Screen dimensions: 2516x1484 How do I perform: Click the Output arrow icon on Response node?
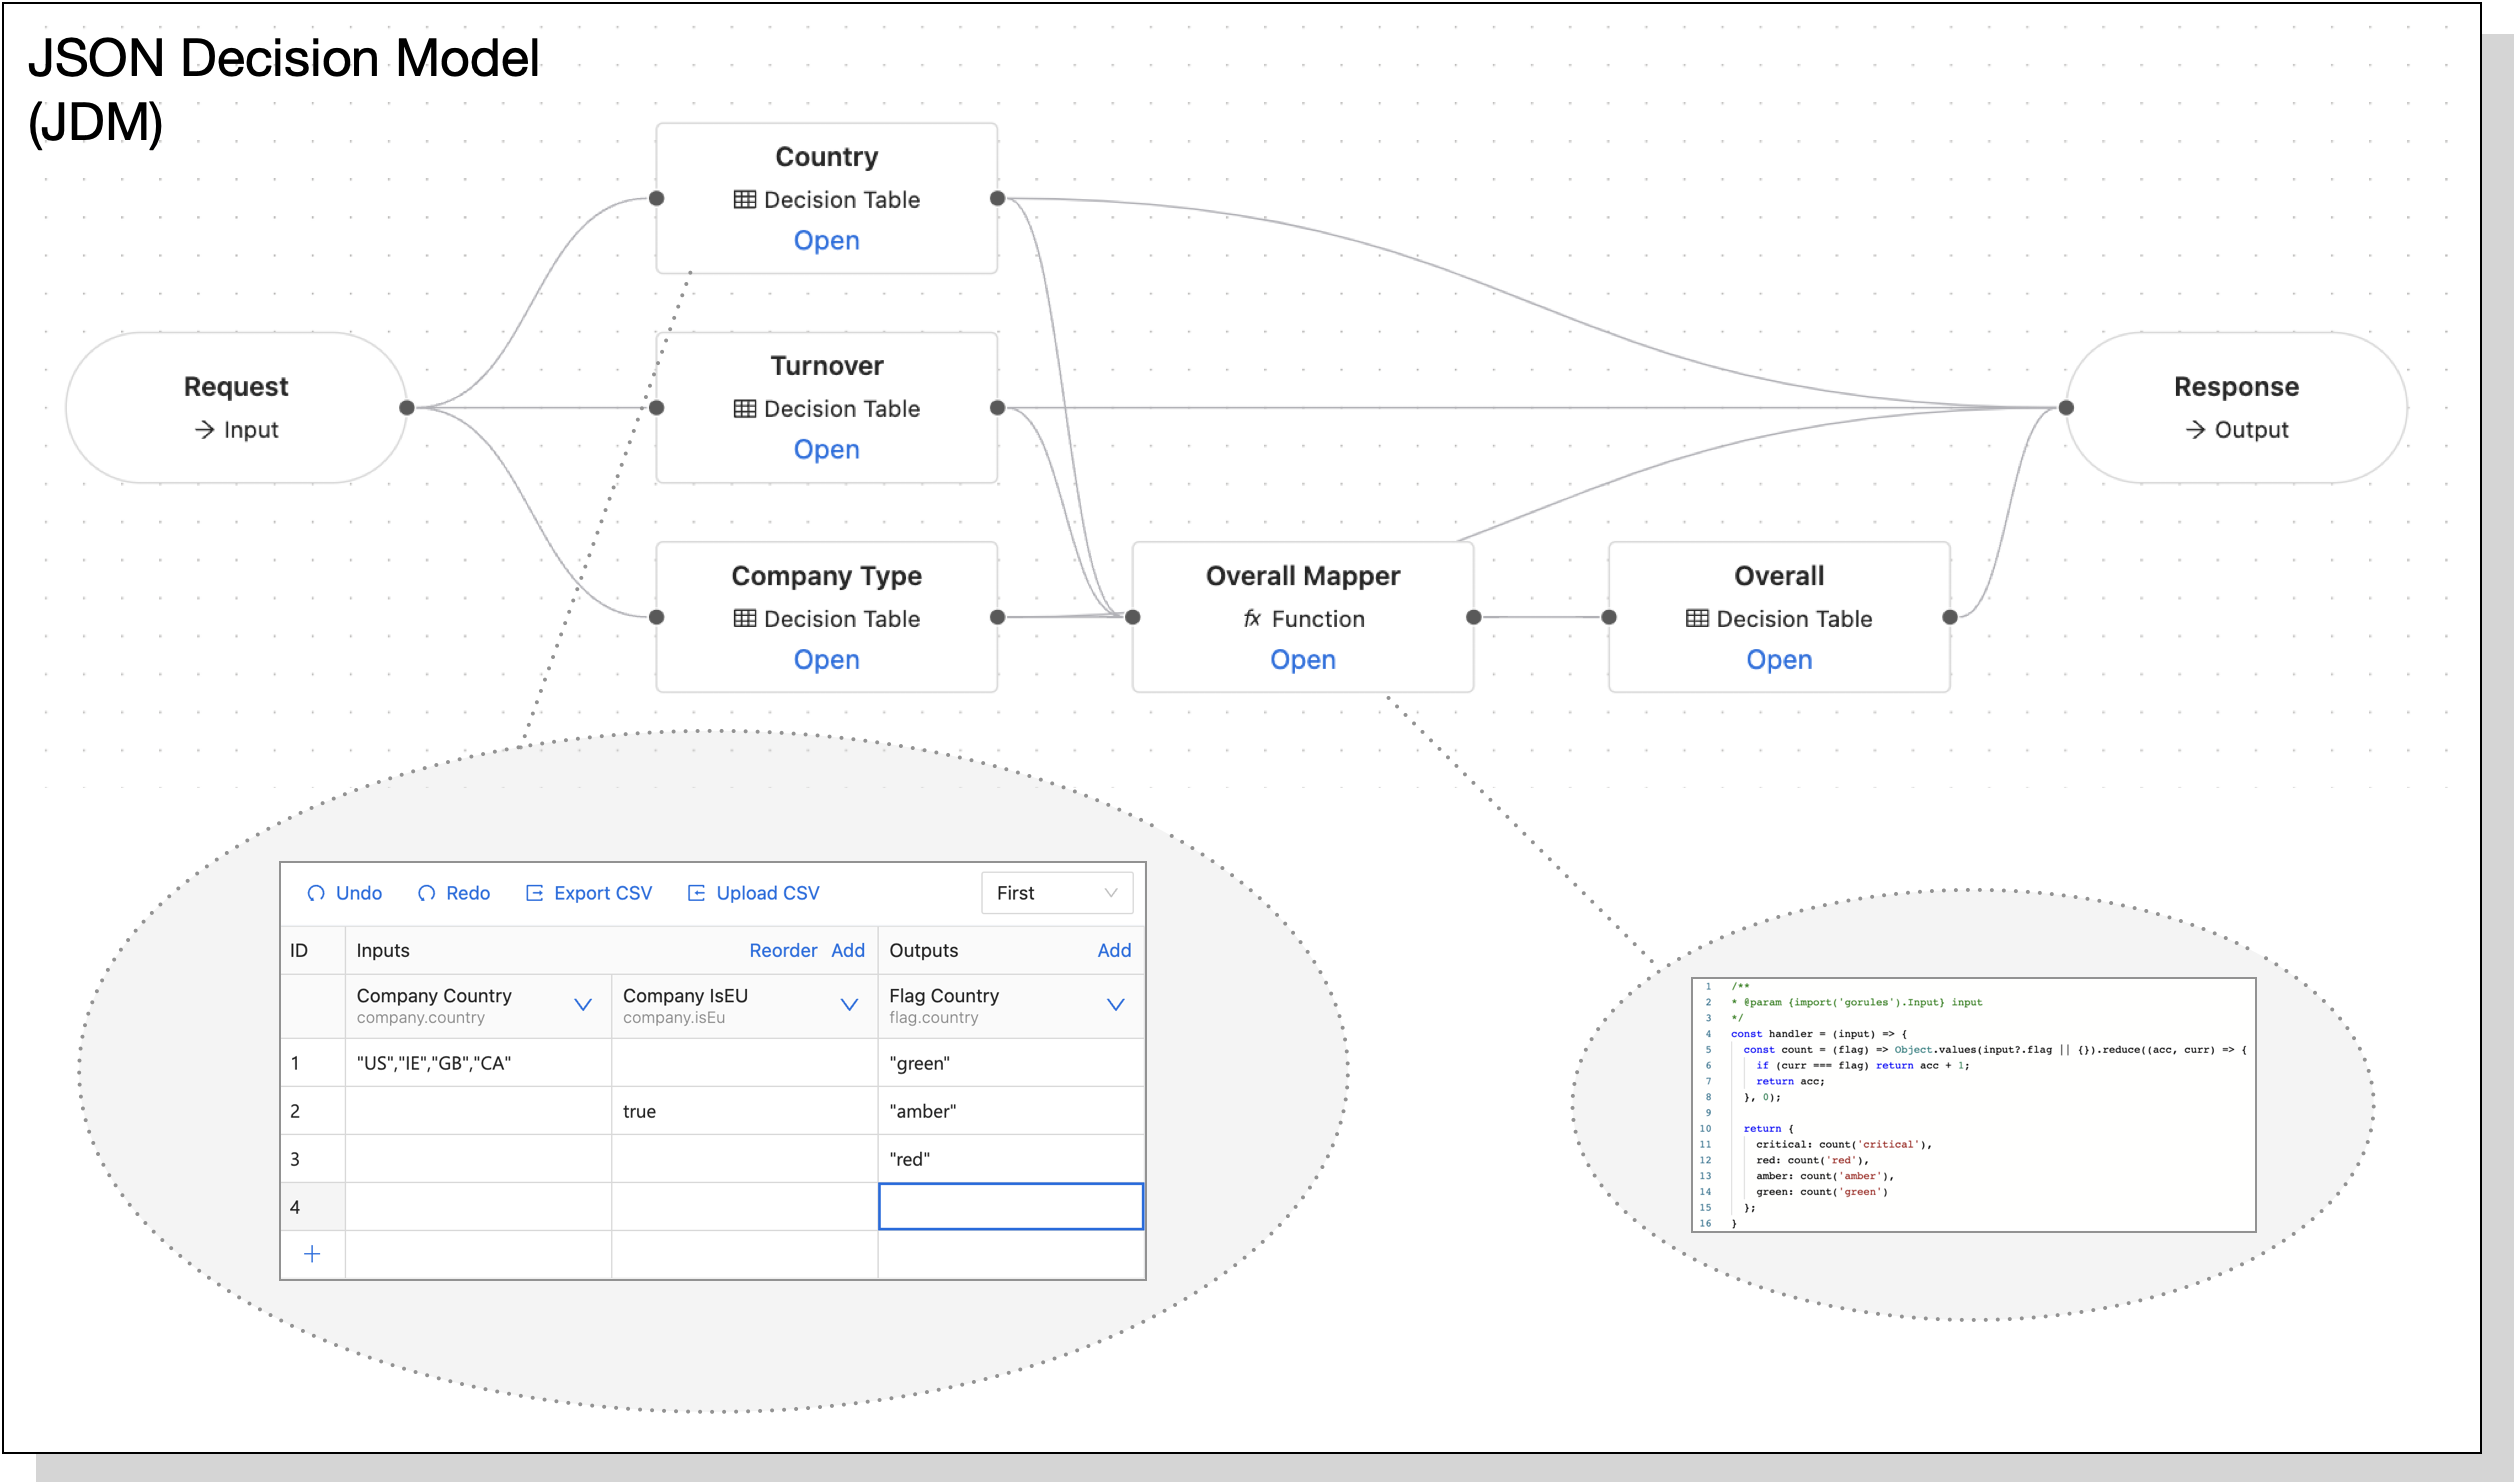click(x=2196, y=429)
